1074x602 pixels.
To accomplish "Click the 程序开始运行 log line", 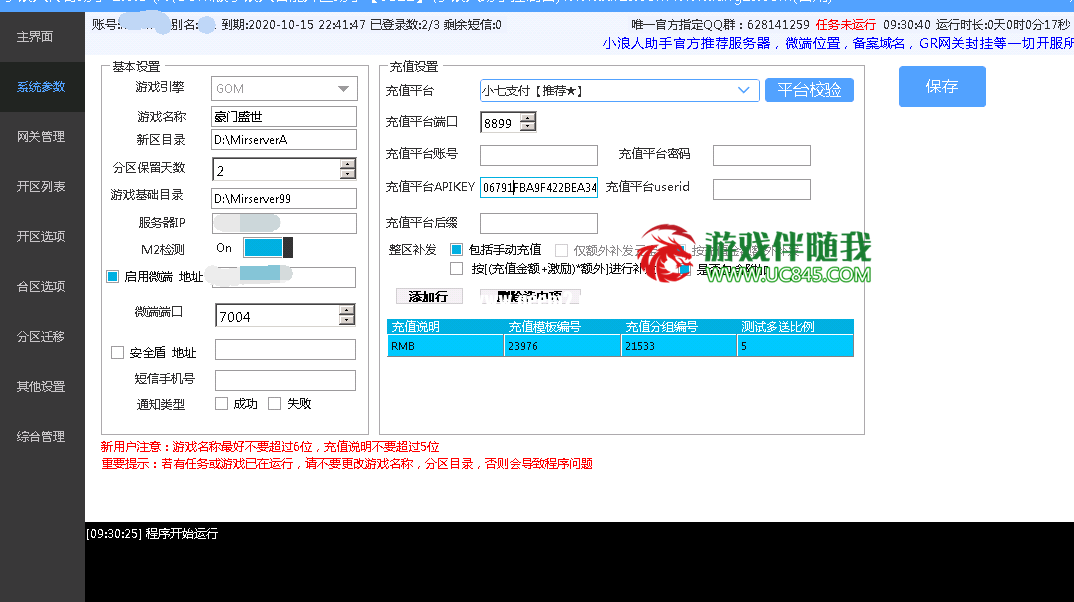I will coord(152,534).
